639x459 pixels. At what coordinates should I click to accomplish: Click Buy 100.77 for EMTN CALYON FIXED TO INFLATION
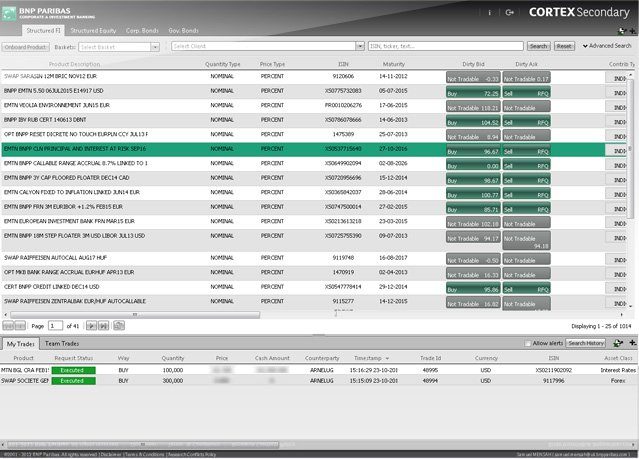point(473,193)
